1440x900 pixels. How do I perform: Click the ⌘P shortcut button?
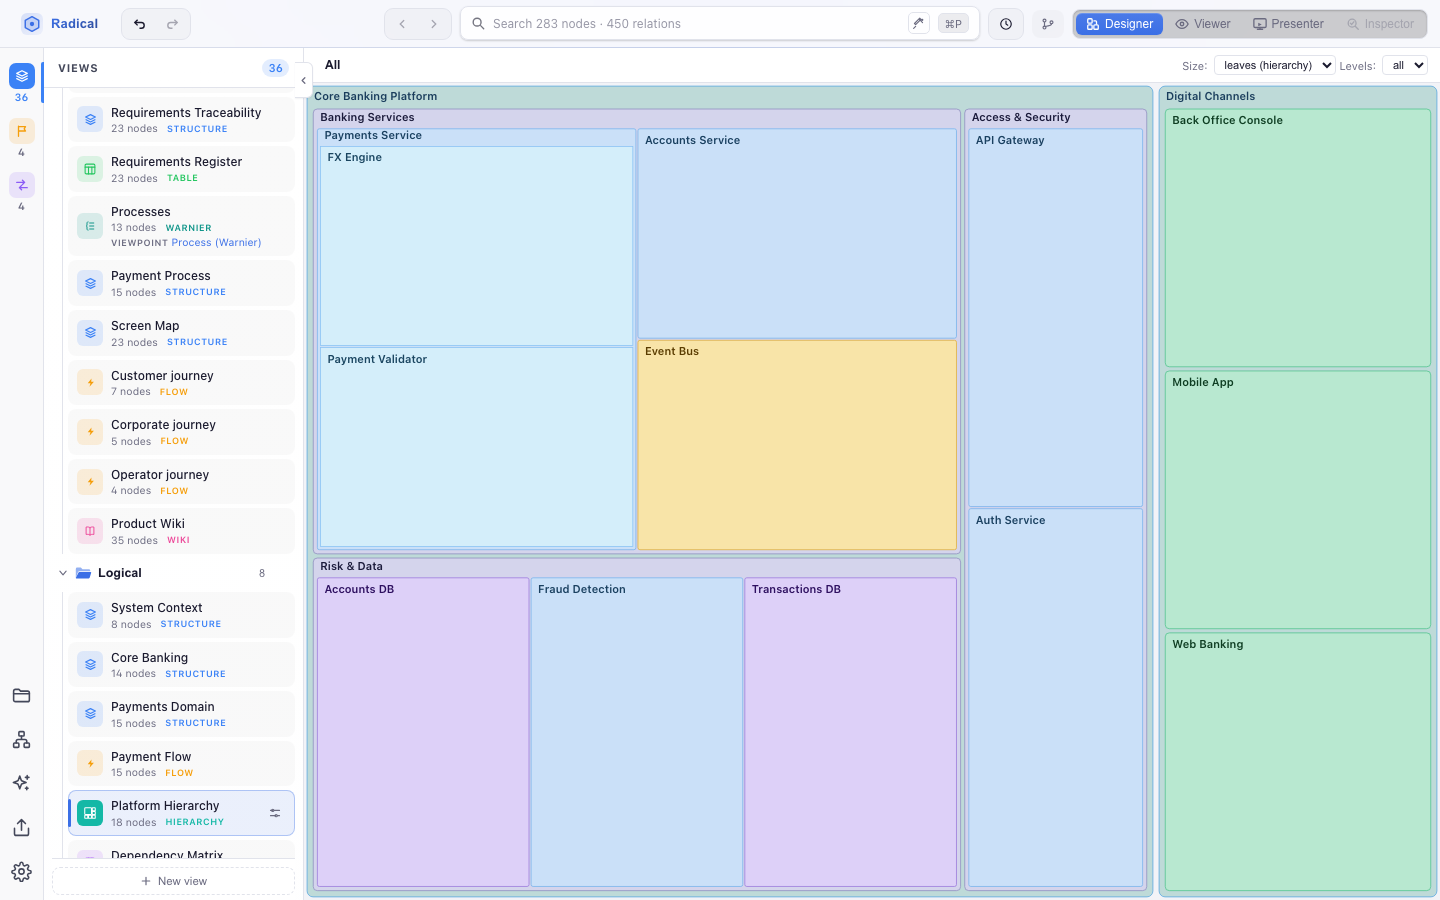tap(953, 24)
